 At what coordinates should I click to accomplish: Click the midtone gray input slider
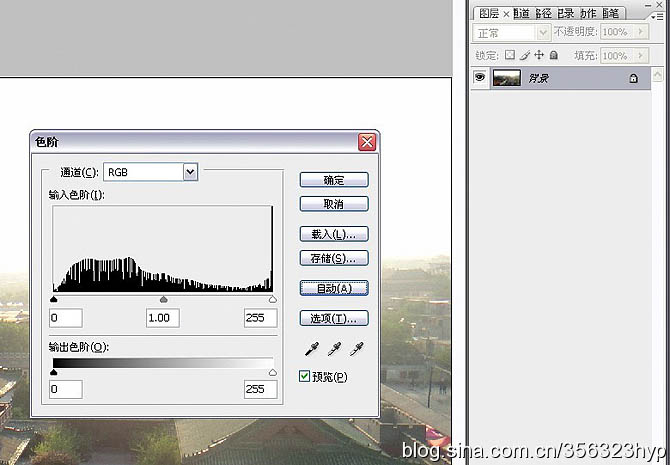(x=163, y=300)
